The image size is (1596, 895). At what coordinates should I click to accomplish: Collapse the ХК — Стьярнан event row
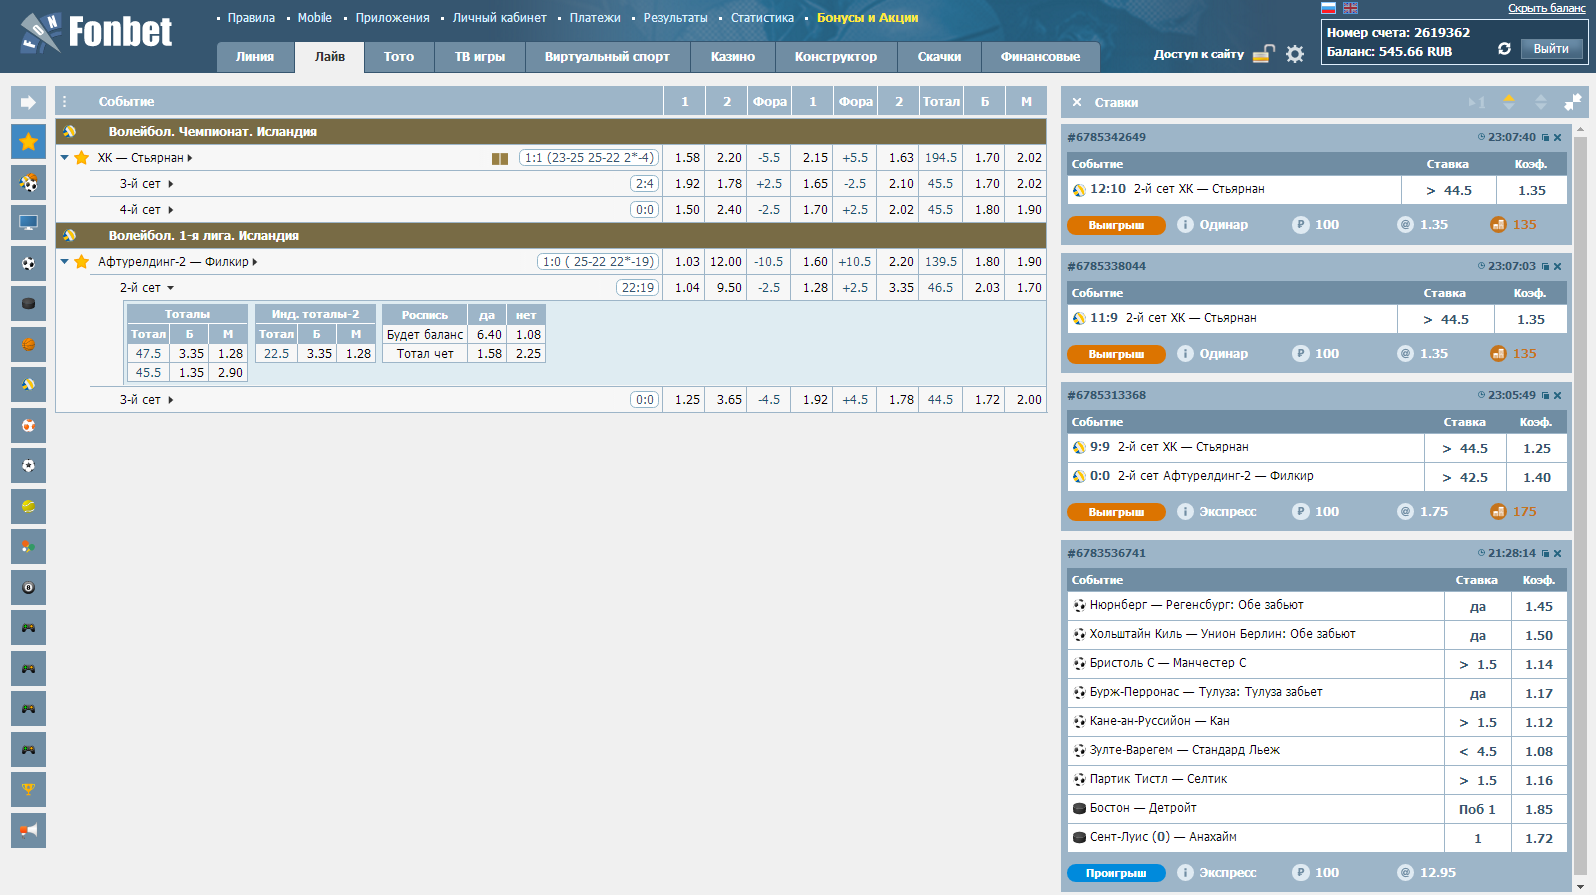click(x=65, y=158)
